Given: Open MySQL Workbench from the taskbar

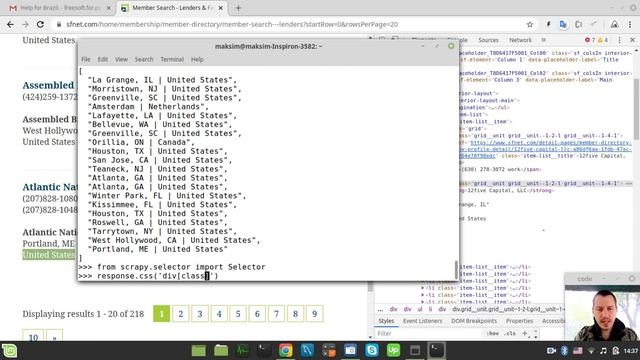Looking at the screenshot, I should [307, 351].
